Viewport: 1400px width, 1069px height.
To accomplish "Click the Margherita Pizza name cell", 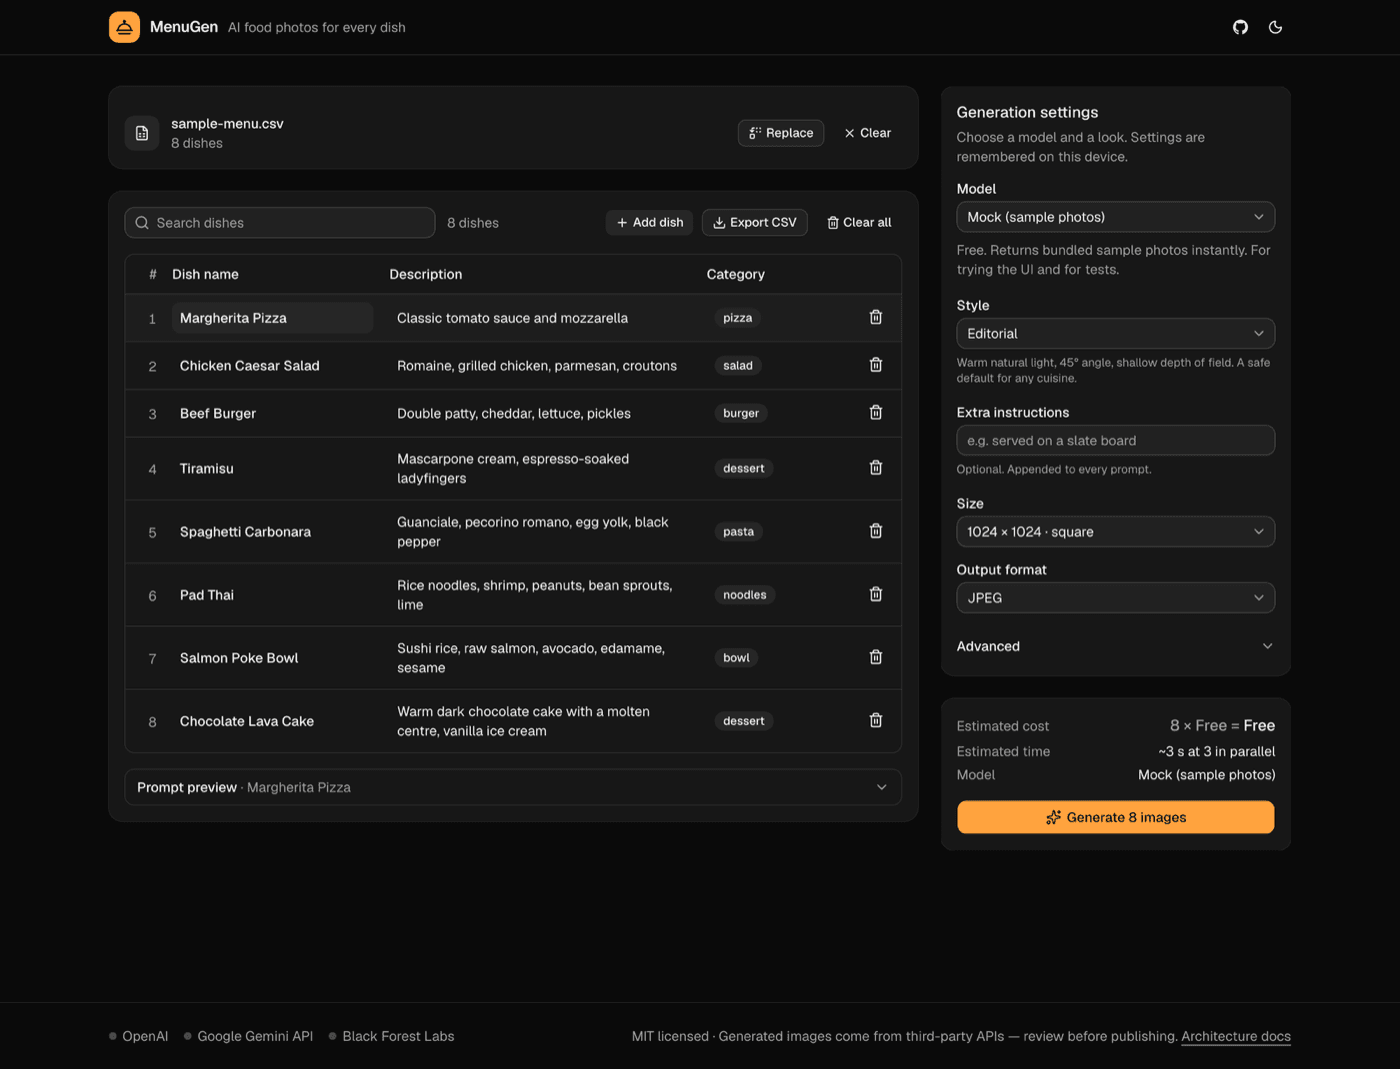I will coord(272,318).
